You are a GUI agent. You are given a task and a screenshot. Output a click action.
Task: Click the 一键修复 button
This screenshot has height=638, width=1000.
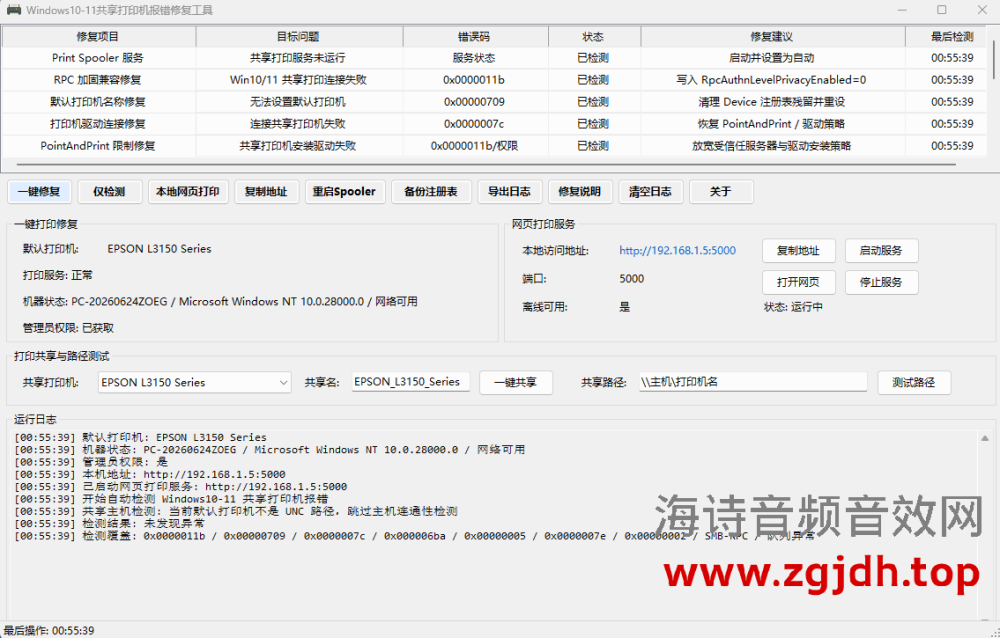point(39,191)
